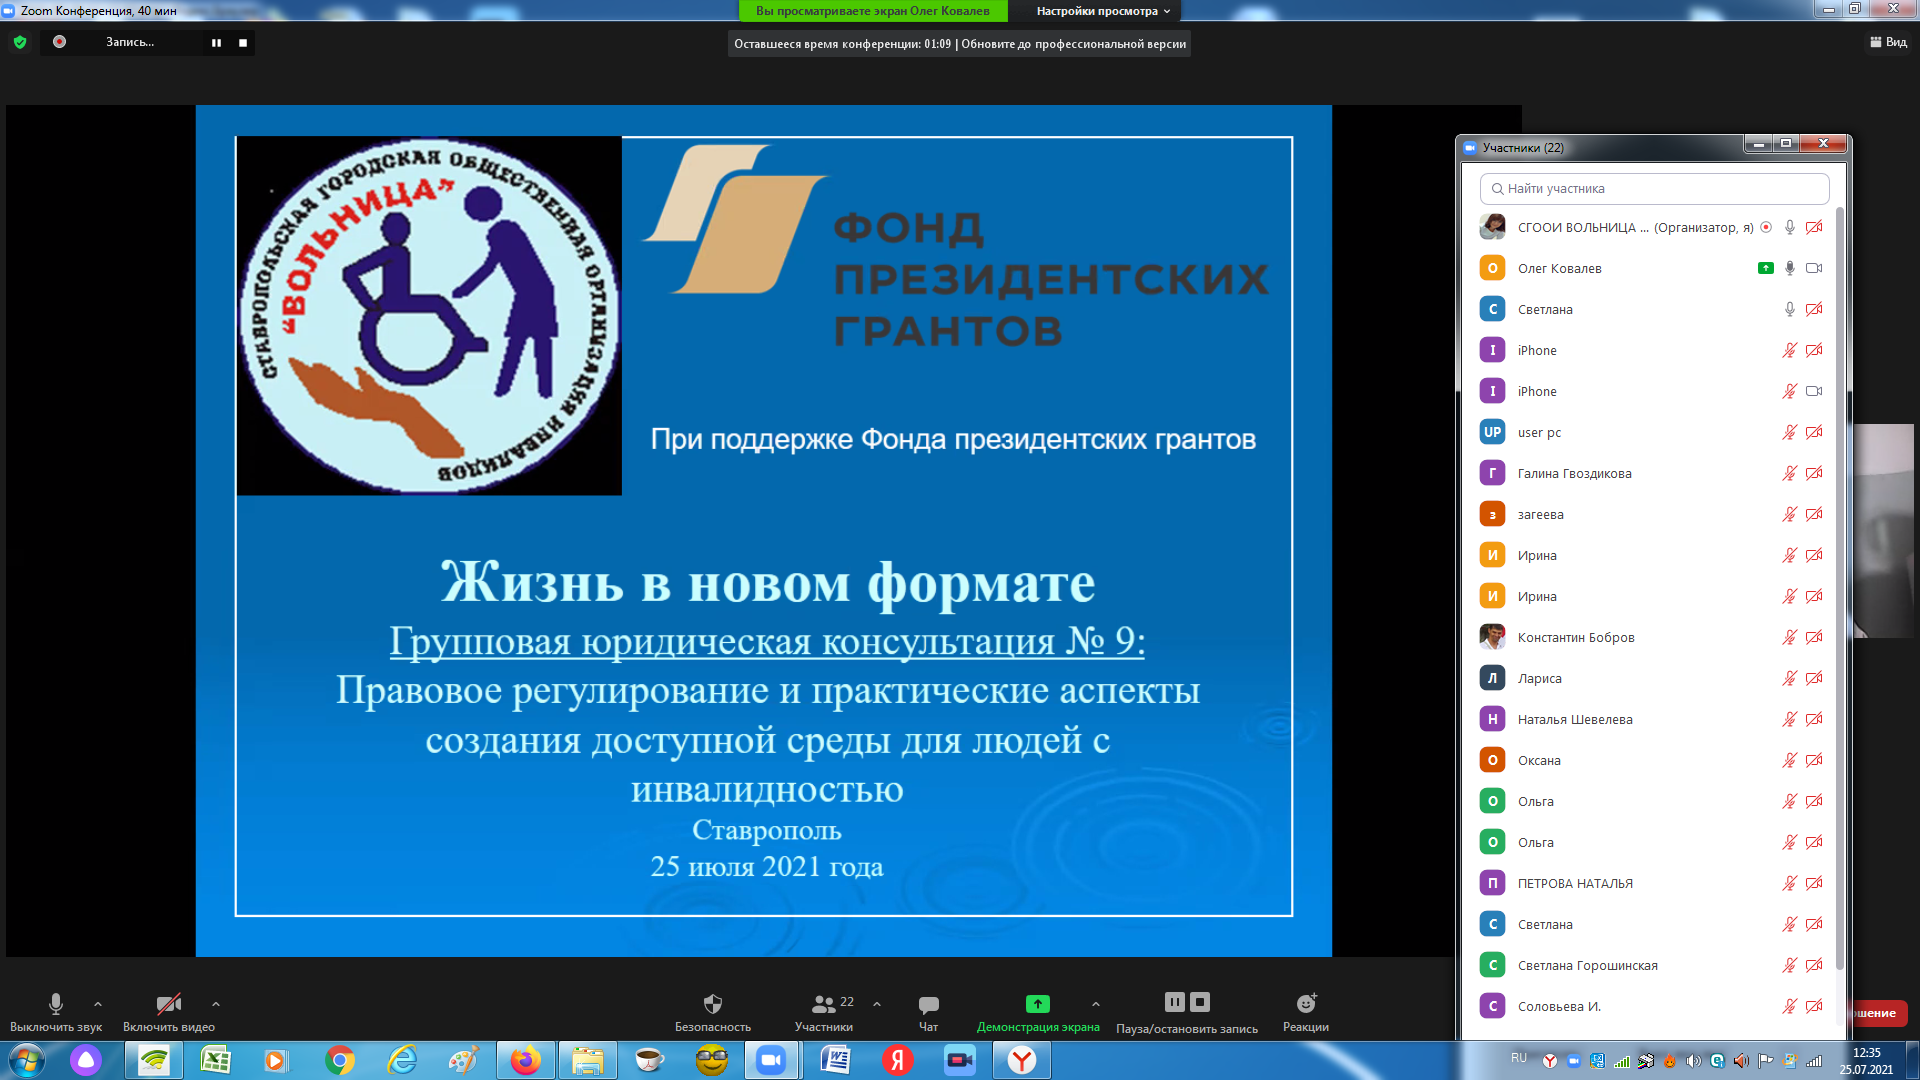1920x1080 pixels.
Task: Open the Настройки просмотра dropdown
Action: pos(1102,11)
